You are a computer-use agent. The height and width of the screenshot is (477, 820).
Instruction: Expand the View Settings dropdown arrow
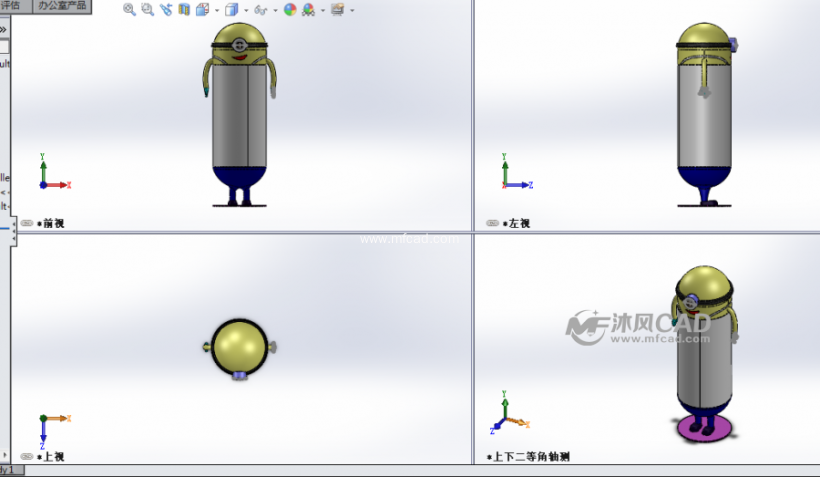(x=352, y=10)
